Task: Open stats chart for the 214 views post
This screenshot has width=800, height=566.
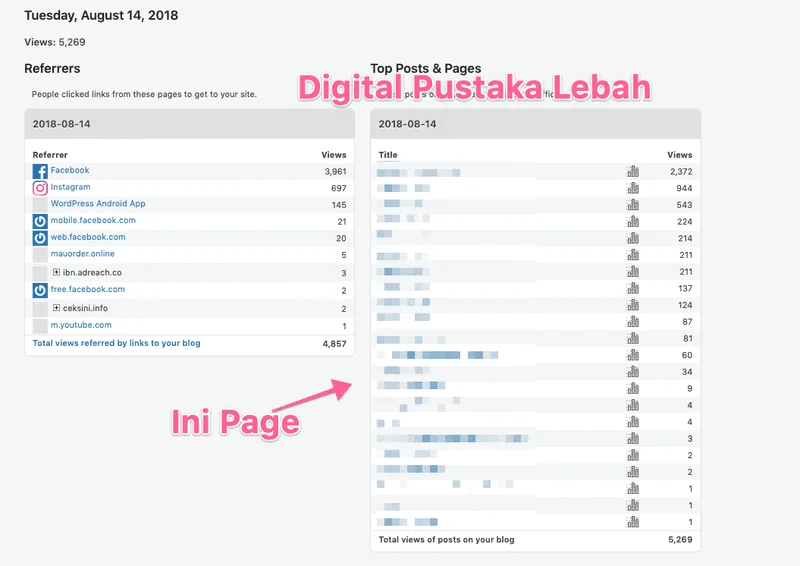Action: pos(633,238)
